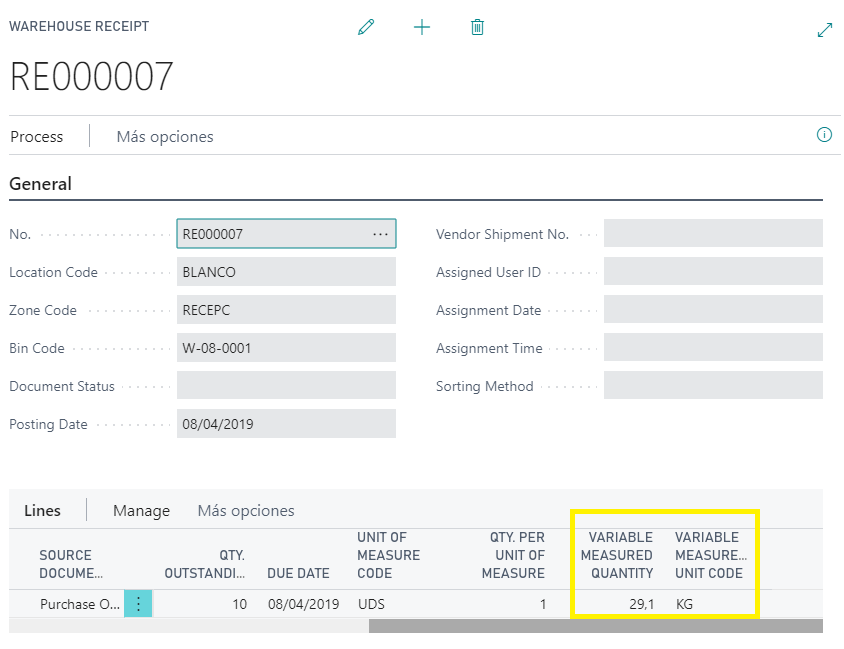This screenshot has height=649, width=844.
Task: Click the Vendor Shipment No. field
Action: [x=712, y=234]
